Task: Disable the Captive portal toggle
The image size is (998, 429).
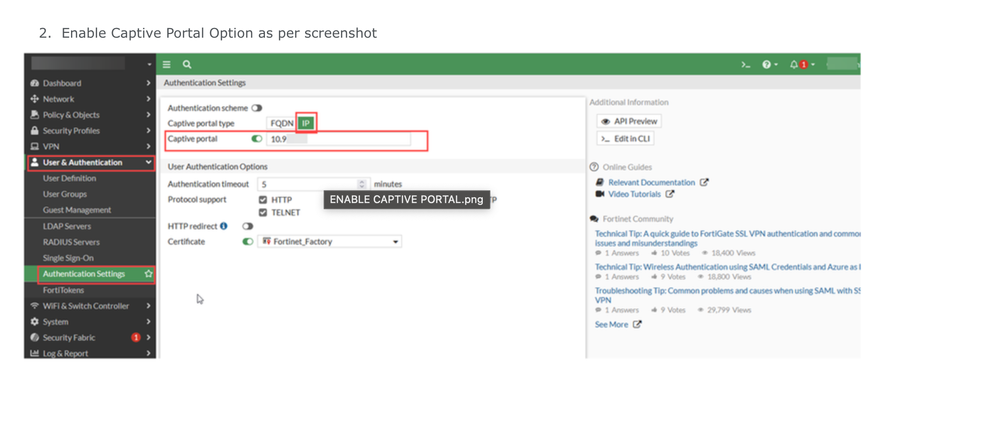Action: coord(257,139)
